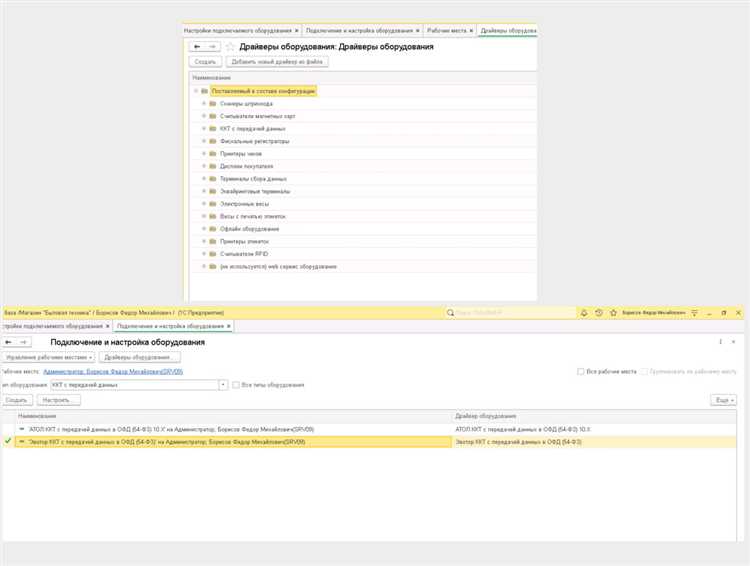
Task: Open the settings lines icon next to the user name
Action: click(x=695, y=313)
